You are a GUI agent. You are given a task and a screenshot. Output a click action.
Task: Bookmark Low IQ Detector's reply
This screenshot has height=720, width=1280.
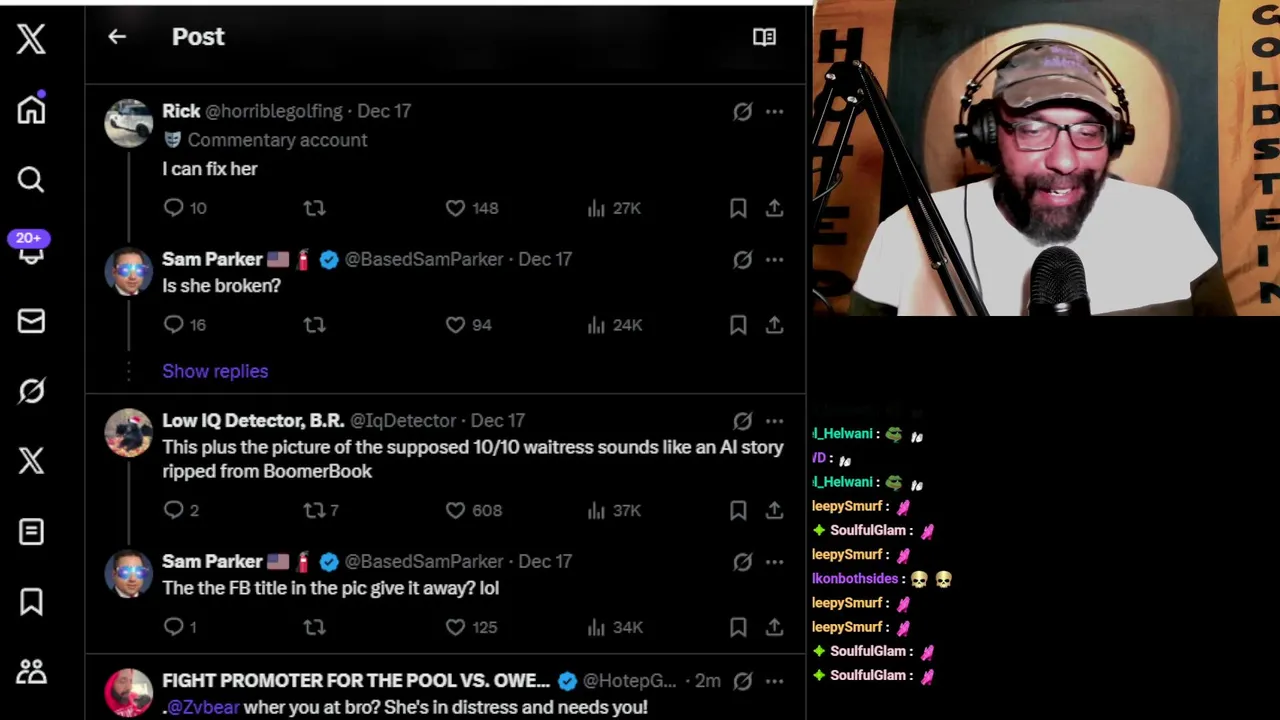(x=738, y=510)
